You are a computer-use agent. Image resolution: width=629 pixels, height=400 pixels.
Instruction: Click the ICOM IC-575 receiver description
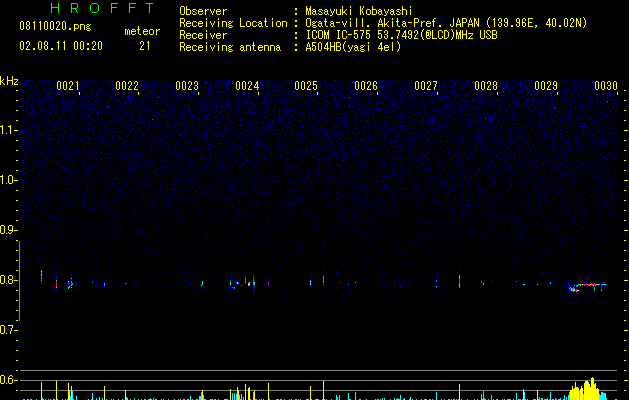401,35
